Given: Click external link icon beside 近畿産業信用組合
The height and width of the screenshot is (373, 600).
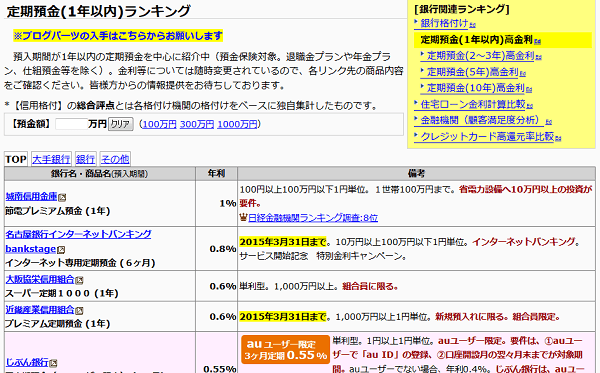Looking at the screenshot, I should point(79,311).
